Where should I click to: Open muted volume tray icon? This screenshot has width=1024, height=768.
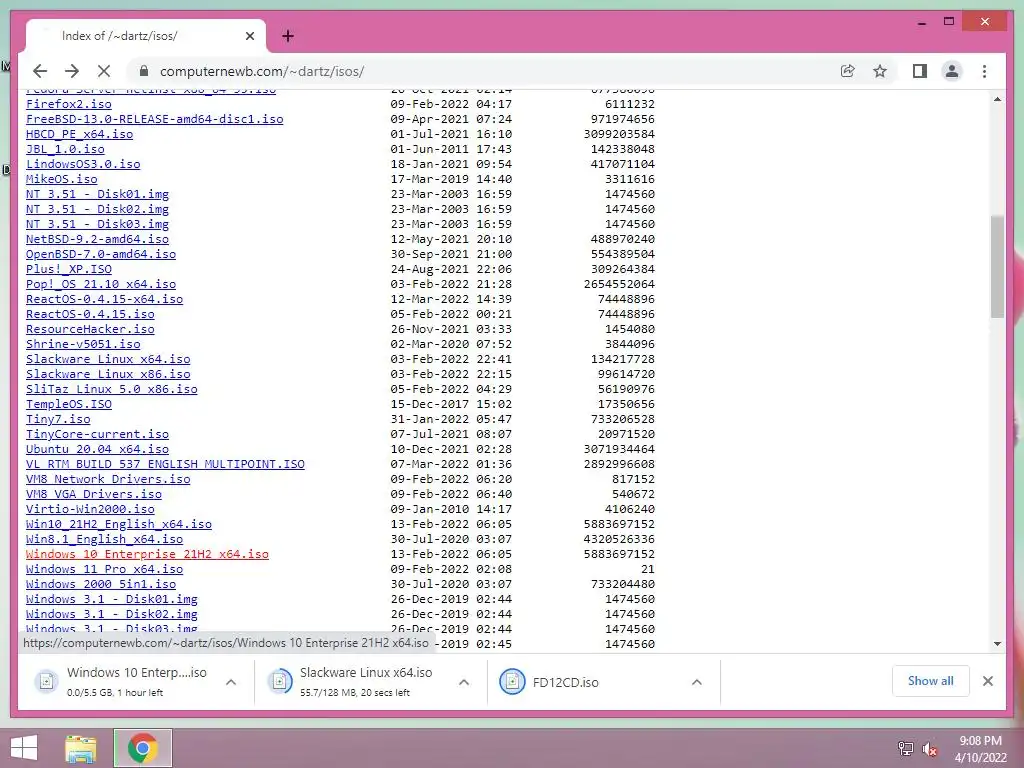[x=930, y=749]
